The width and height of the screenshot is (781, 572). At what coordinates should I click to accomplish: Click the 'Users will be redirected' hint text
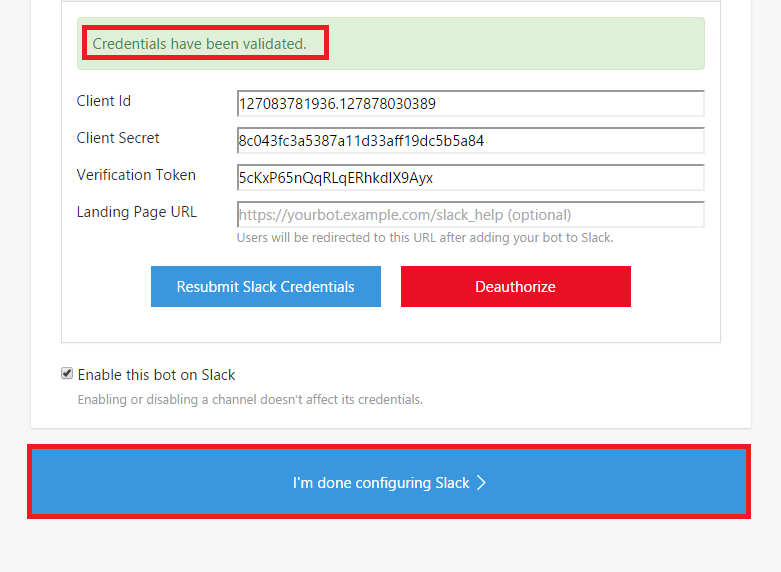click(425, 238)
